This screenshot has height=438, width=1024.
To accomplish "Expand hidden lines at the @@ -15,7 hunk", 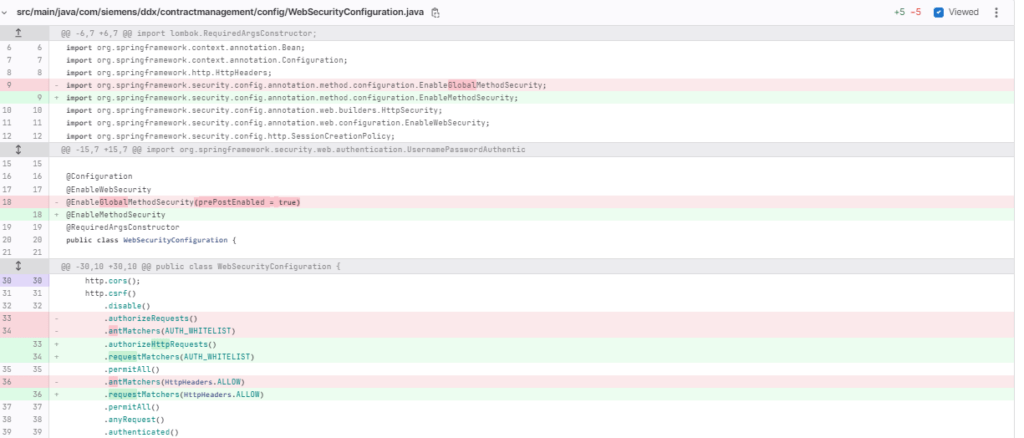I will [x=18, y=149].
